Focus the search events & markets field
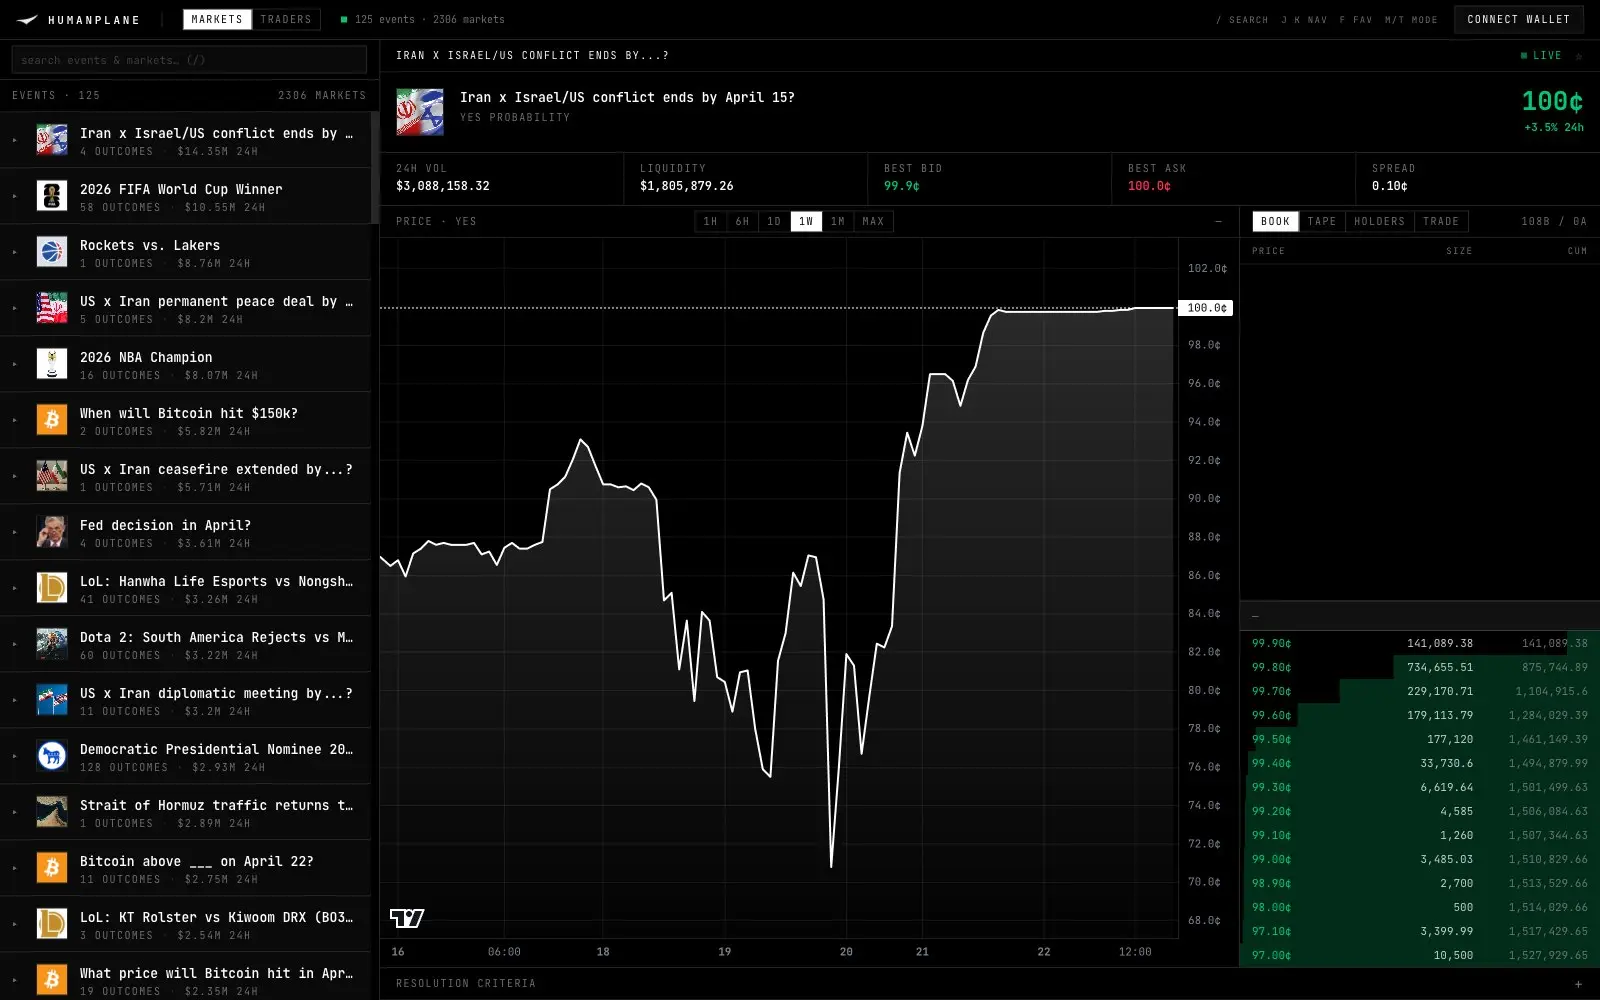The image size is (1600, 1000). 189,60
